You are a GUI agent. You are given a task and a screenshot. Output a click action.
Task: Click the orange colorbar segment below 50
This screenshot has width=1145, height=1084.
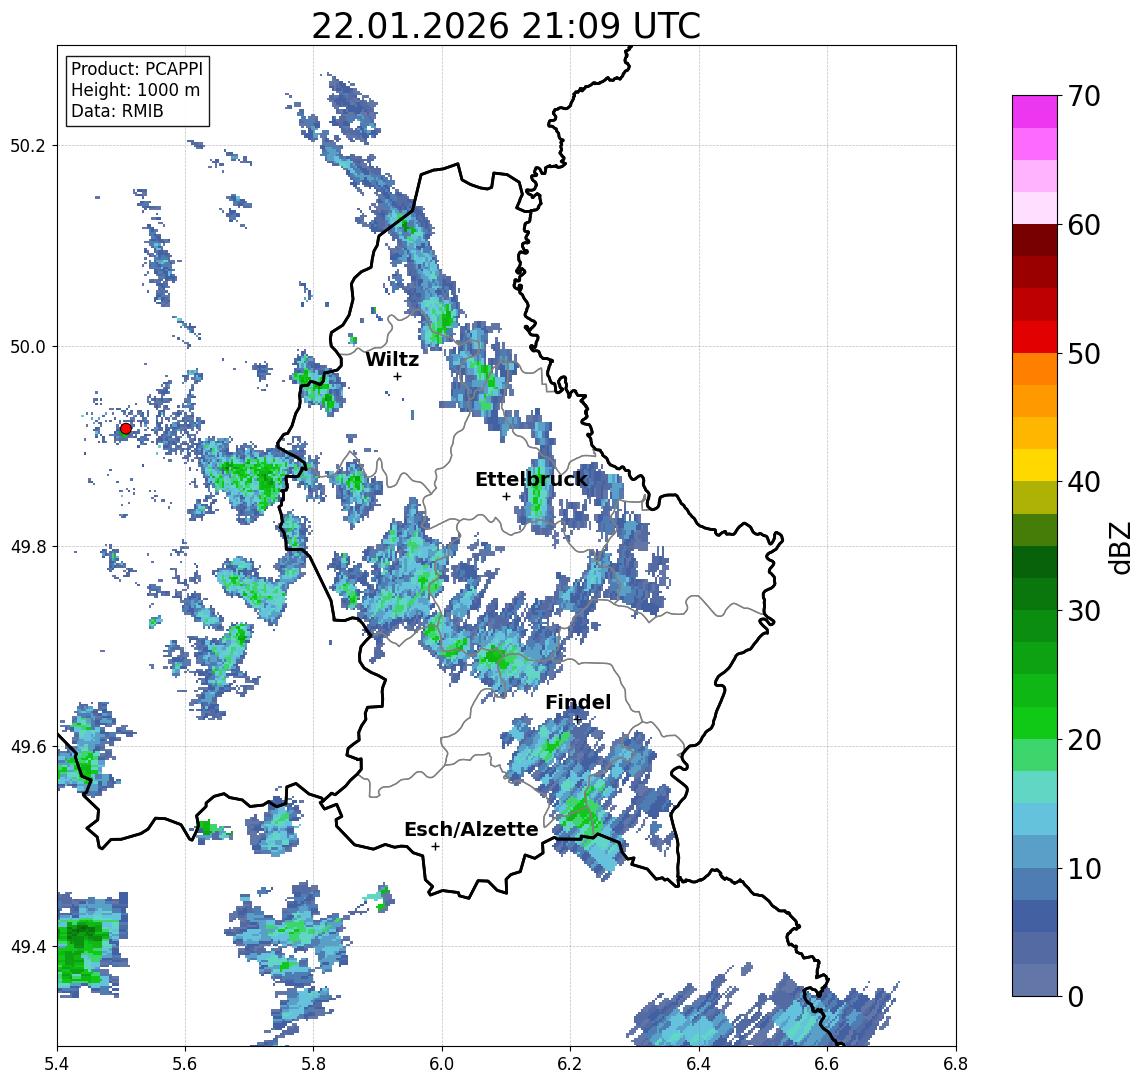click(x=1035, y=369)
